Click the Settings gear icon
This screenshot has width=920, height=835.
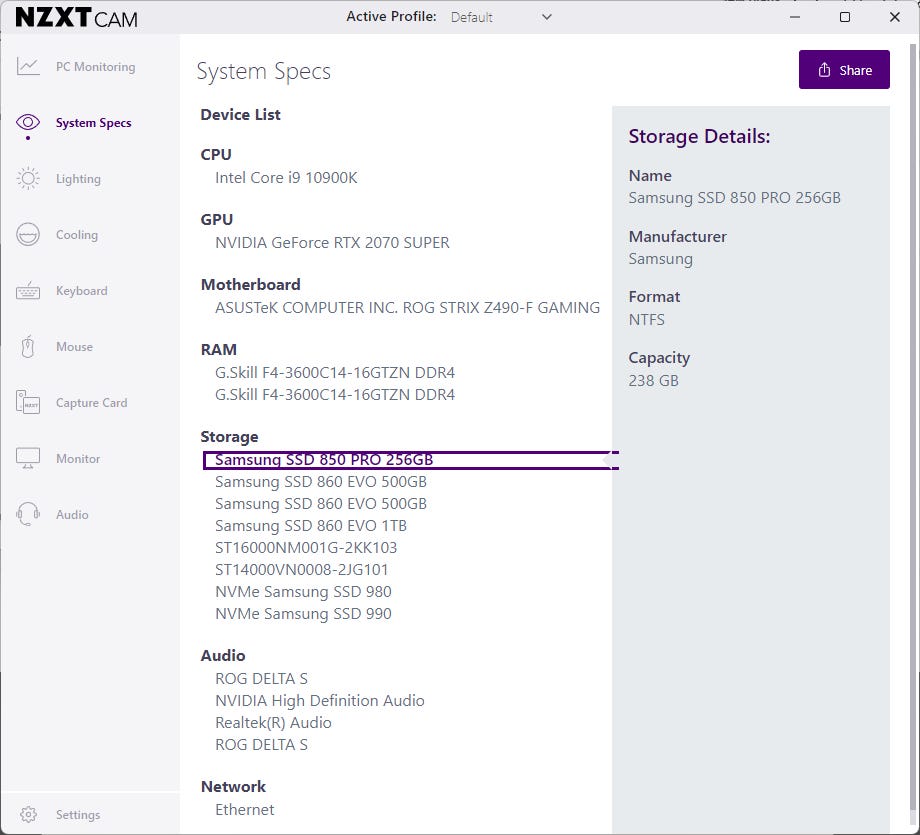pyautogui.click(x=28, y=814)
